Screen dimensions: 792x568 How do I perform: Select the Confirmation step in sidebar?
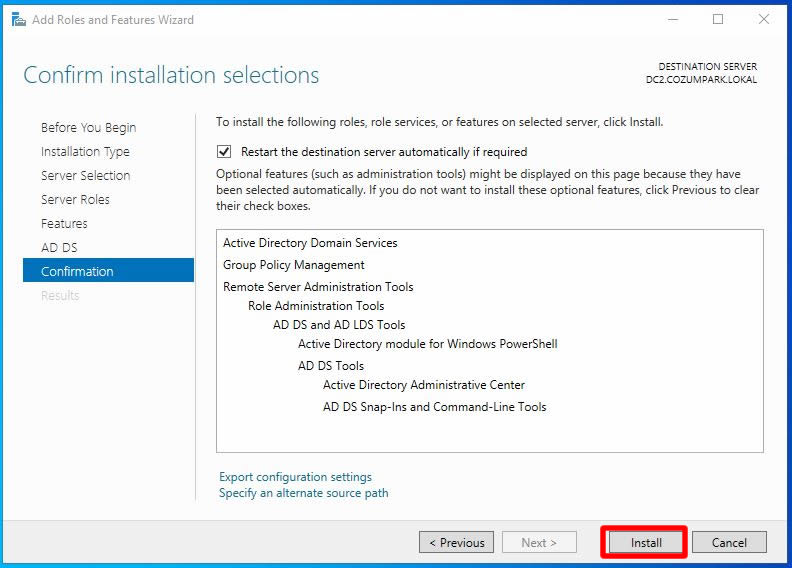point(77,272)
